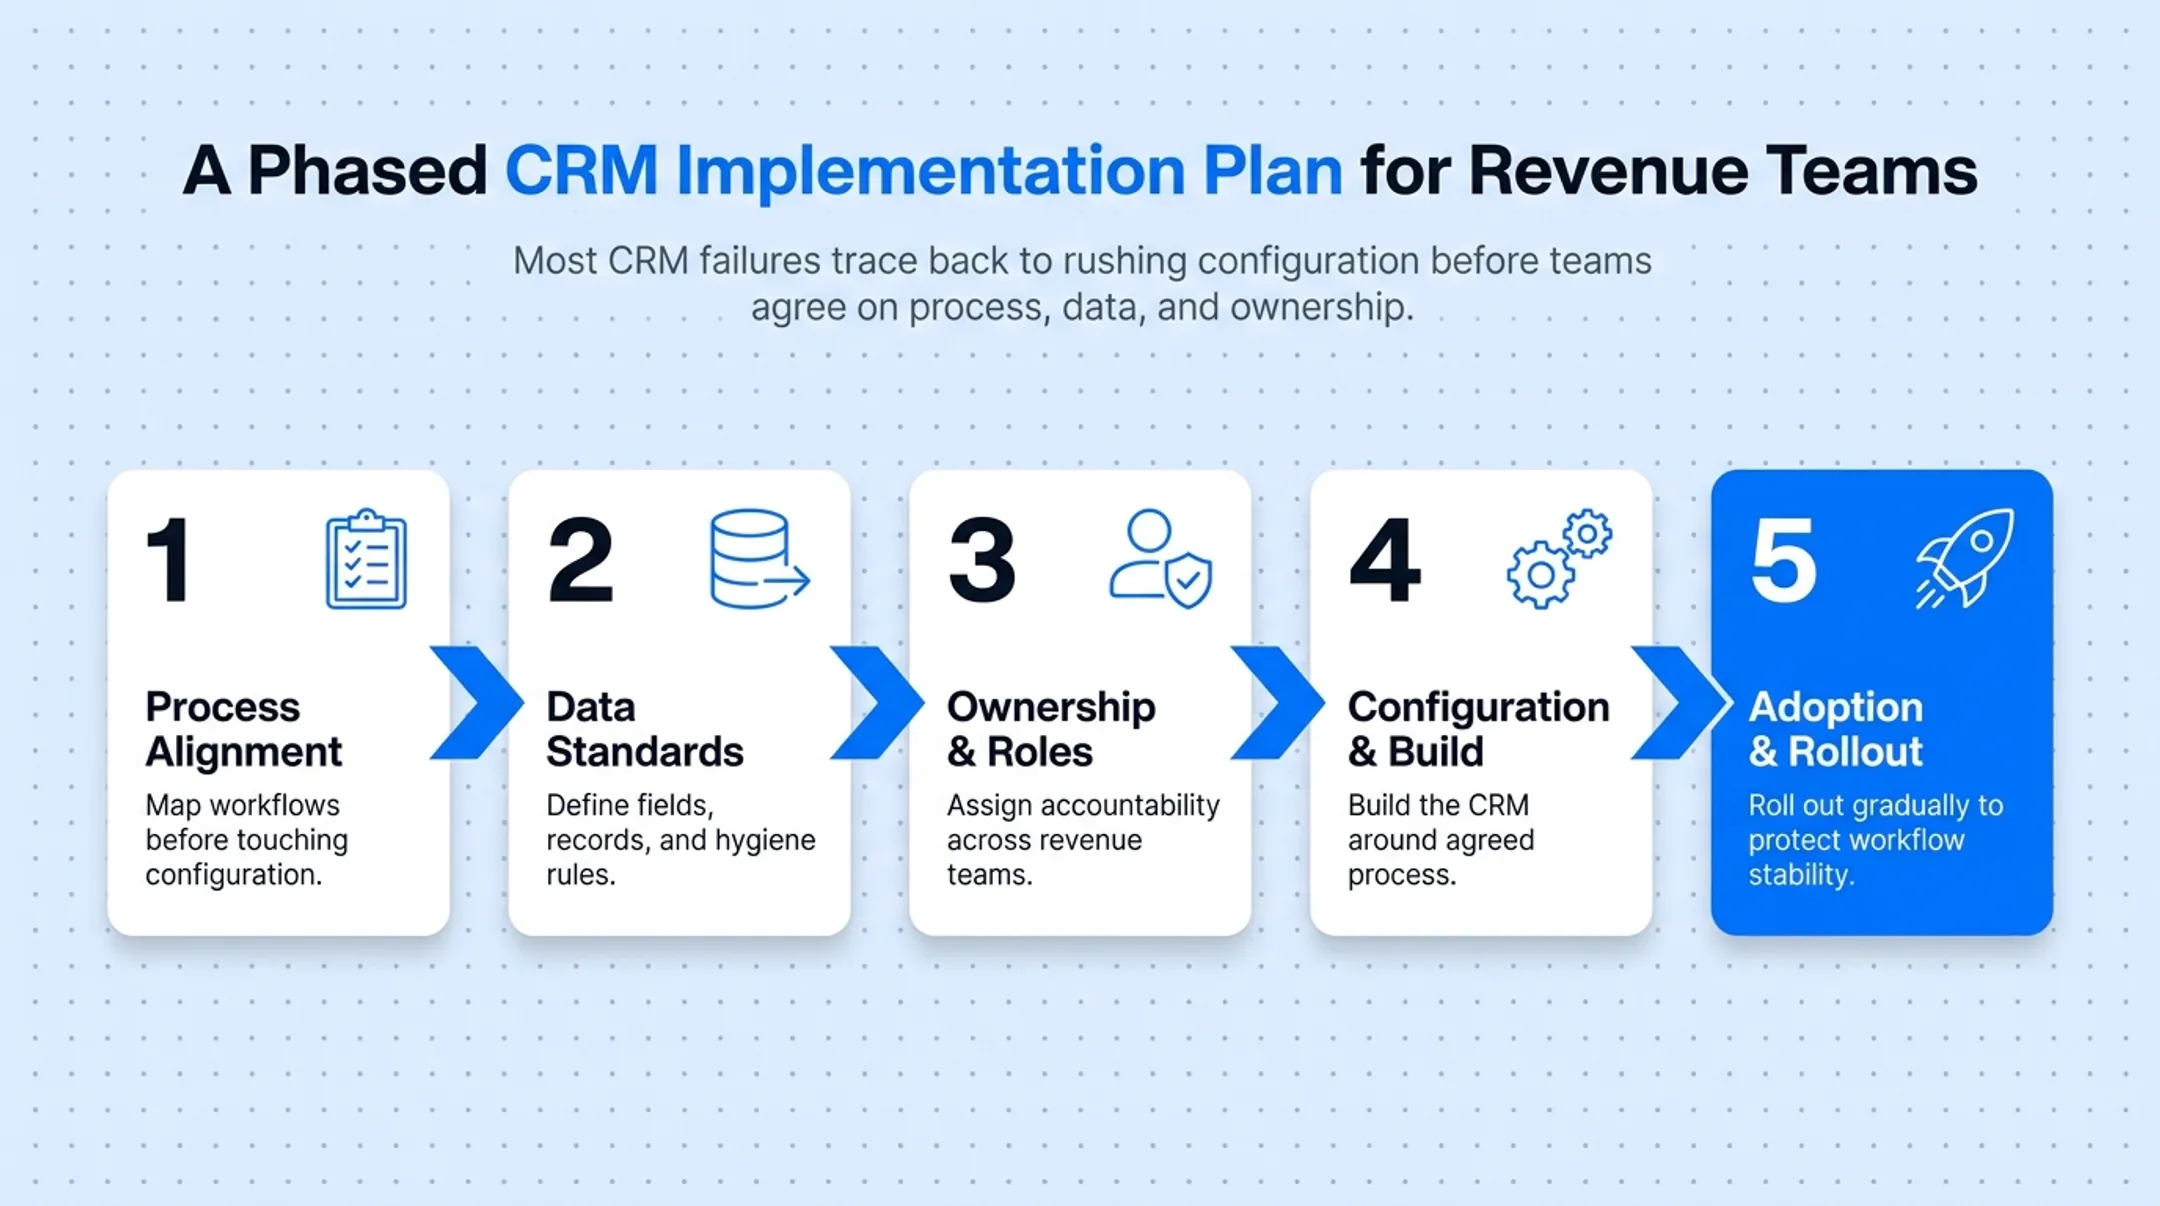Select the large number 2
Viewport: 2160px width, 1206px height.
click(580, 559)
